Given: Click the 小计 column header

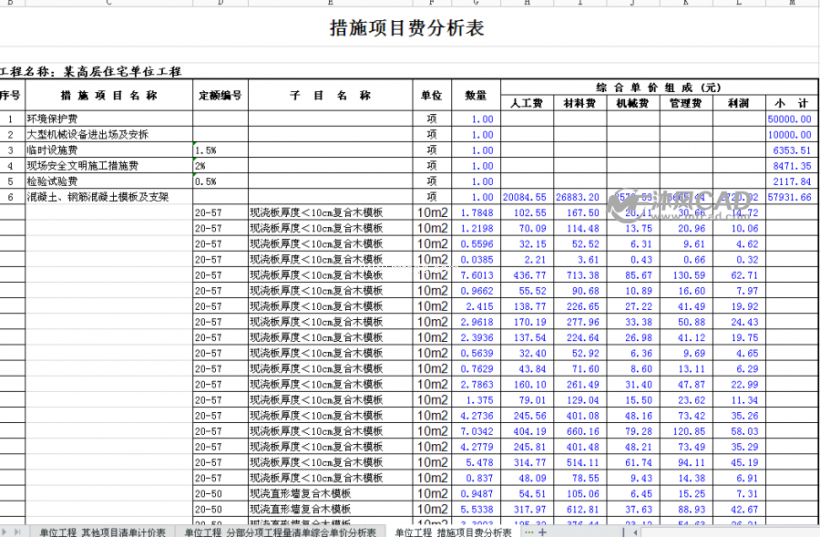Looking at the screenshot, I should tap(792, 103).
